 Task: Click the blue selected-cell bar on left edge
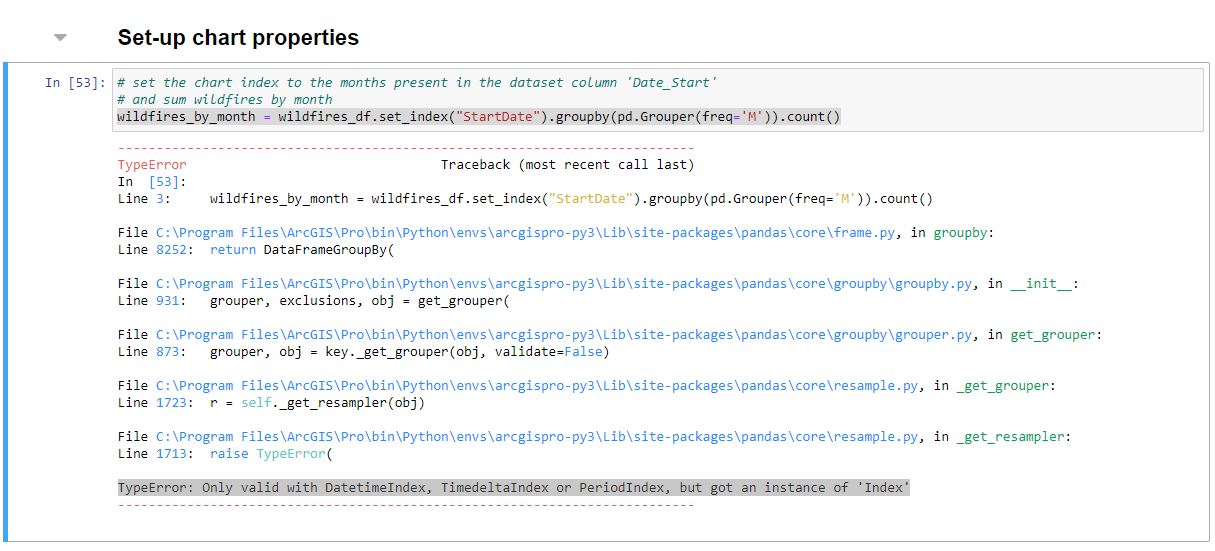[6, 300]
